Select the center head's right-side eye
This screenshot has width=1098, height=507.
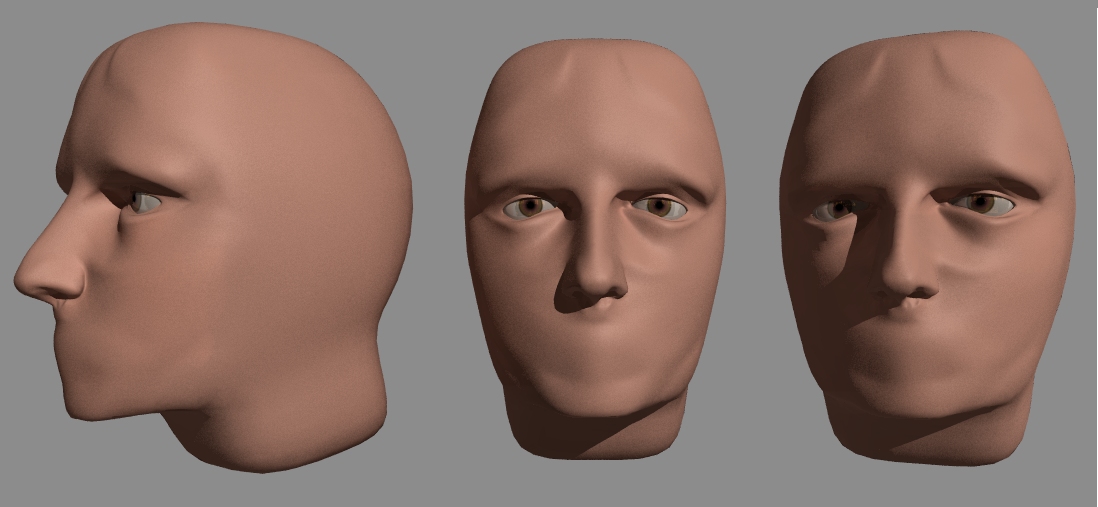pyautogui.click(x=660, y=207)
